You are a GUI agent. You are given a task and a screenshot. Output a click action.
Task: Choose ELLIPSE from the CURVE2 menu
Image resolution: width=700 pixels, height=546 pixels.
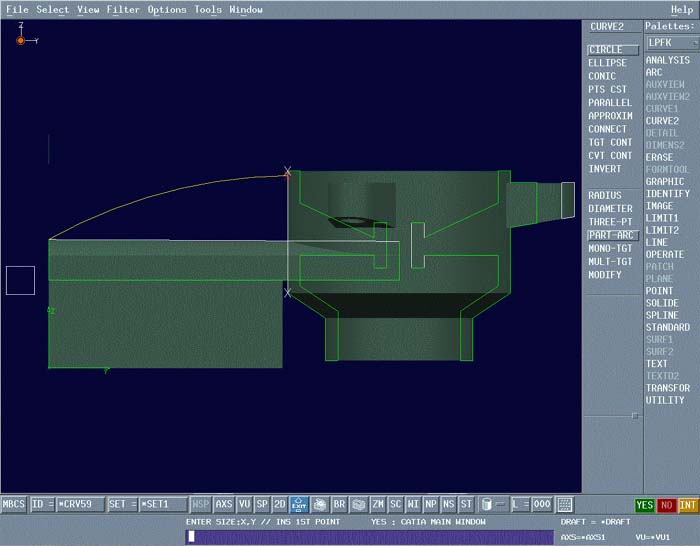click(607, 63)
